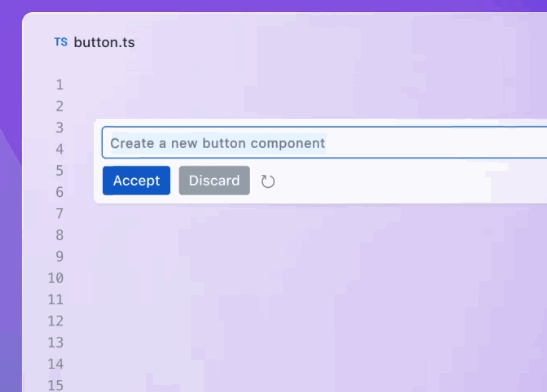Screen dimensions: 547x392
Task: Click line number 5 in gutter
Action: coord(60,171)
